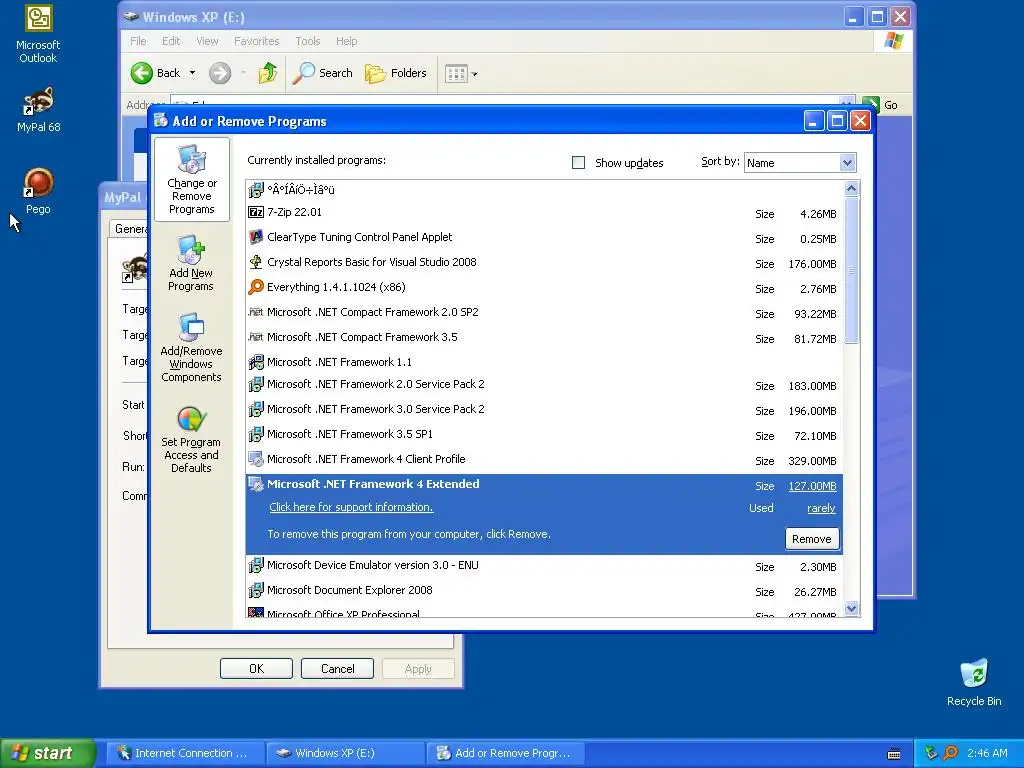Open the Start menu
Screen dimensions: 1024x768
point(48,753)
